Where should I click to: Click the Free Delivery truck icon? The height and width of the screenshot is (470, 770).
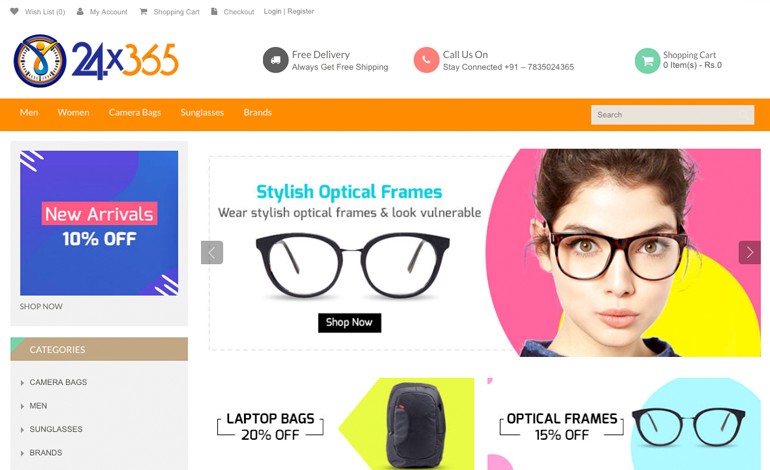coord(275,60)
